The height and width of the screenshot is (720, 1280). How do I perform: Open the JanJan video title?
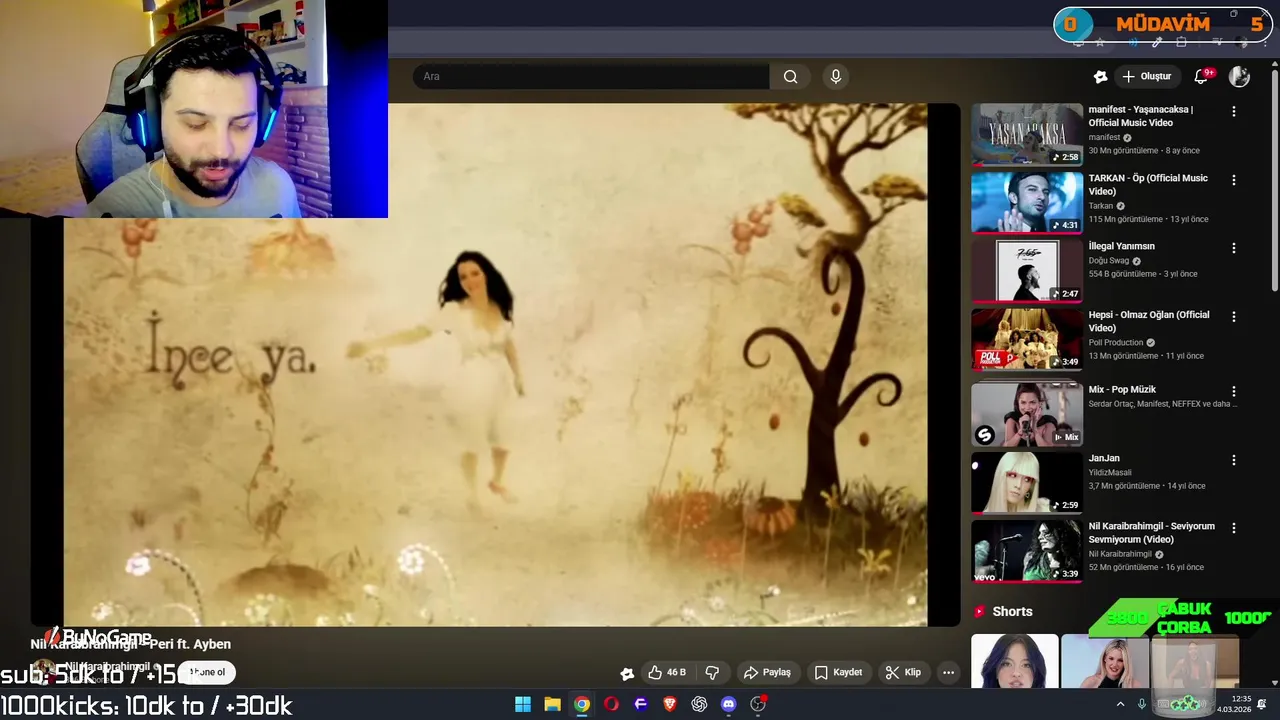(x=1104, y=458)
